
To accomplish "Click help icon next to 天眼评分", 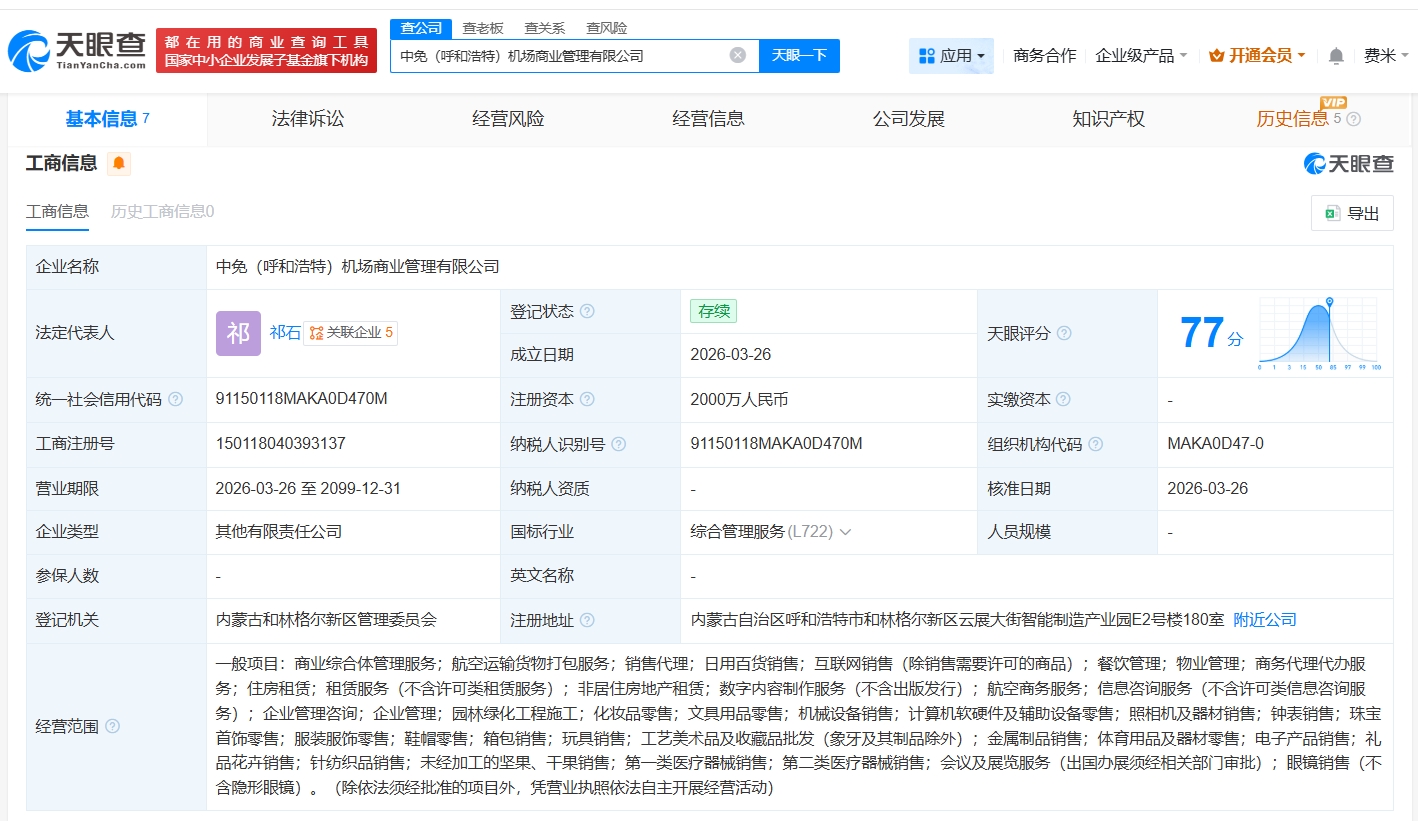I will click(1064, 333).
